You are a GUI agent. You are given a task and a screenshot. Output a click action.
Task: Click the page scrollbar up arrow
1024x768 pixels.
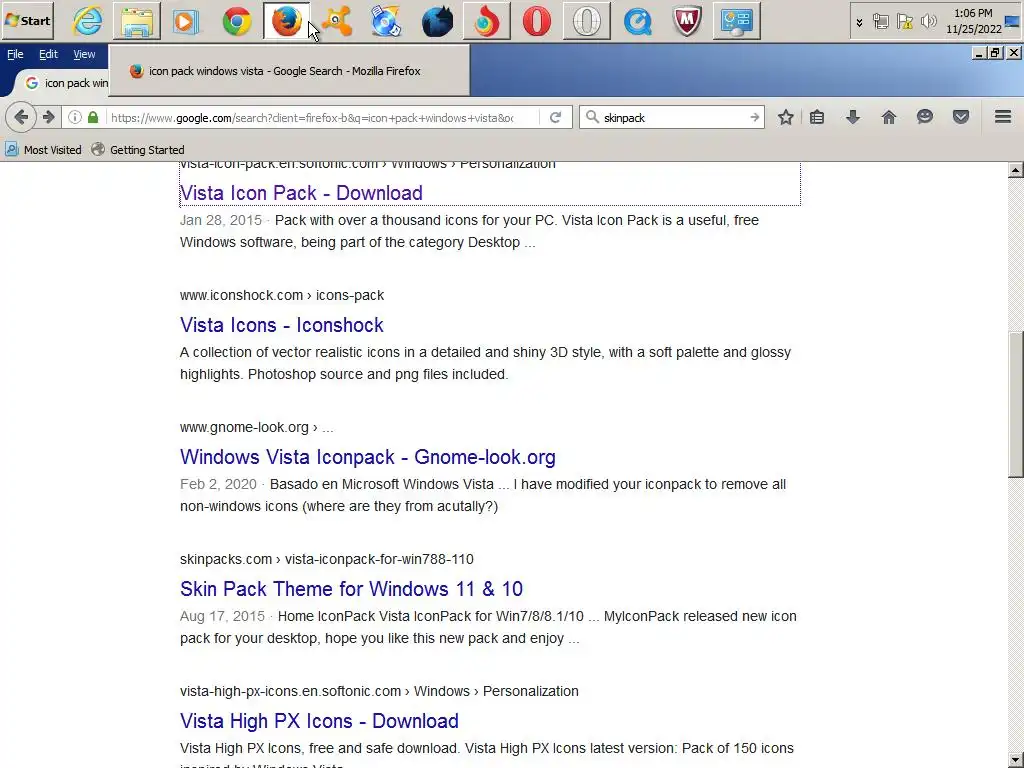pyautogui.click(x=1015, y=170)
